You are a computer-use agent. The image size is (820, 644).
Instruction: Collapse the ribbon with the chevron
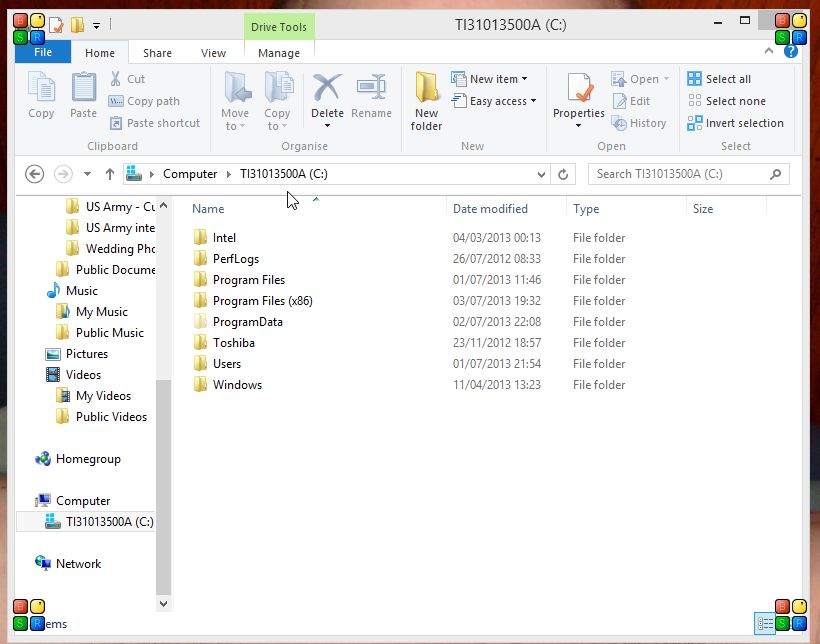point(769,51)
